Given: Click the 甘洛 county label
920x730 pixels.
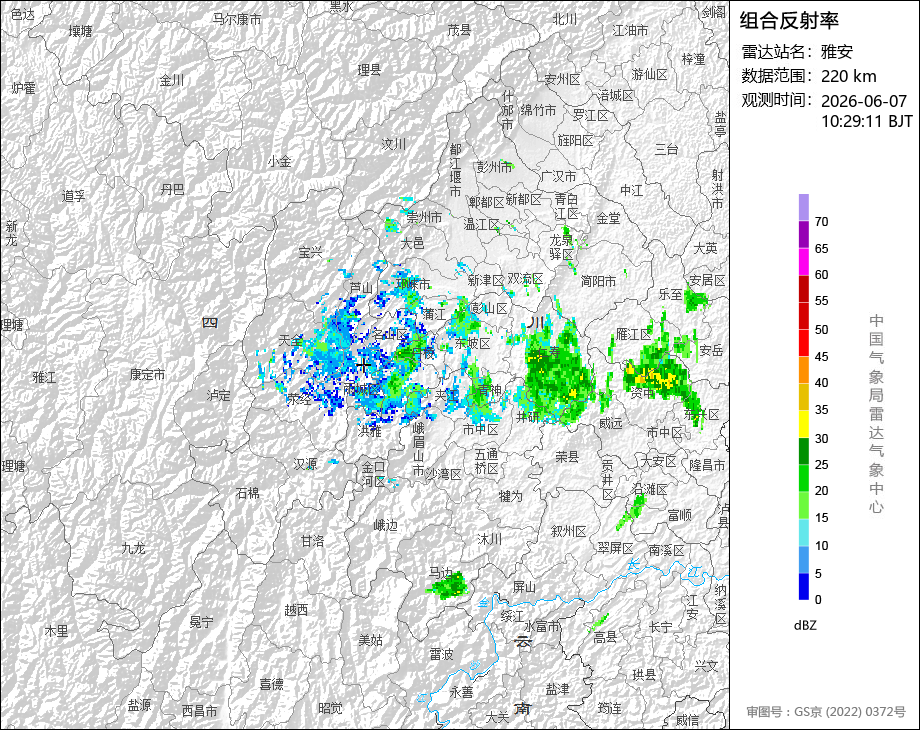Looking at the screenshot, I should pyautogui.click(x=313, y=541).
